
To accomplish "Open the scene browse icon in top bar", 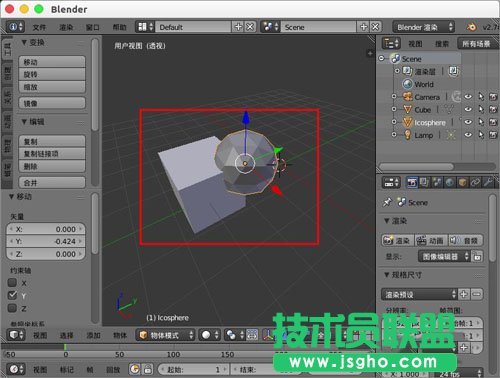I will (270, 27).
